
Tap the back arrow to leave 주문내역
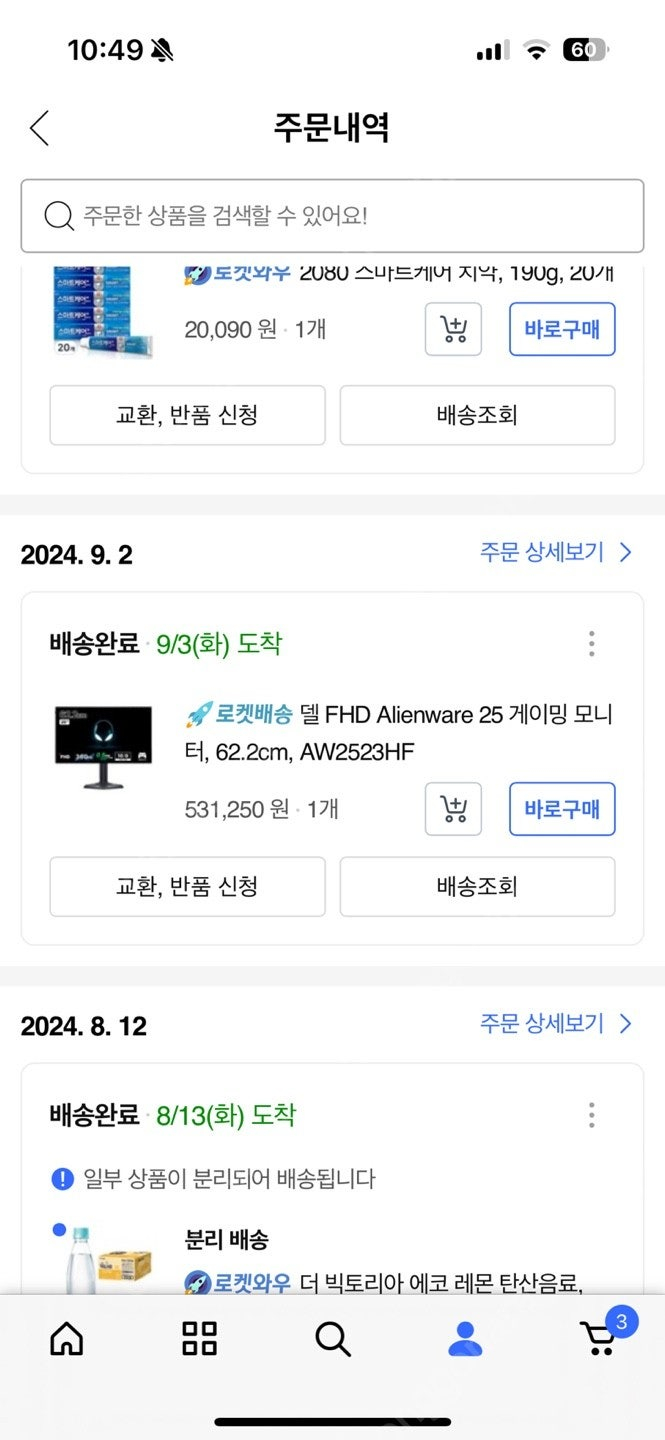click(38, 128)
